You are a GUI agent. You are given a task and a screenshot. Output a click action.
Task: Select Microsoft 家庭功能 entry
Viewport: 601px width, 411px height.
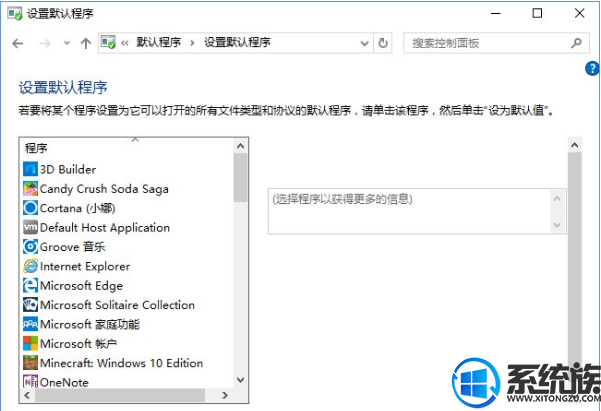coord(90,324)
